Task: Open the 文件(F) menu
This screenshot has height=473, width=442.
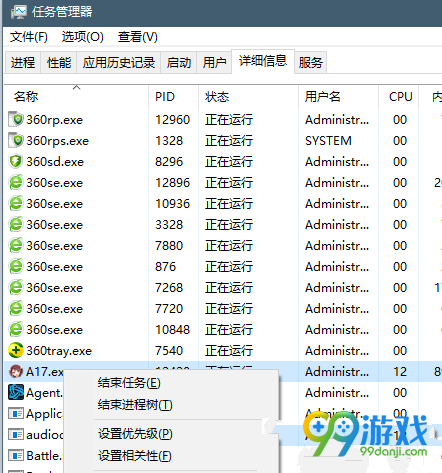Action: [29, 37]
